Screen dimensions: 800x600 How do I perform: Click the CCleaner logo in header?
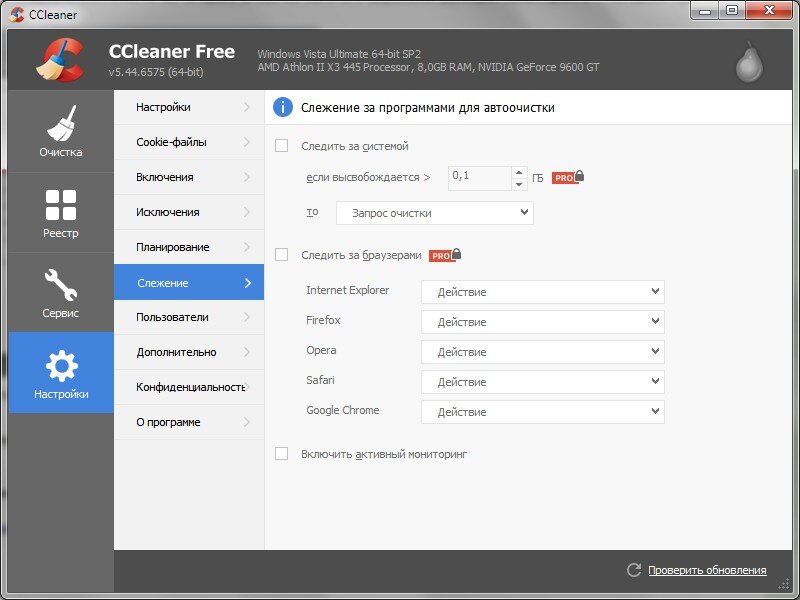pyautogui.click(x=60, y=60)
